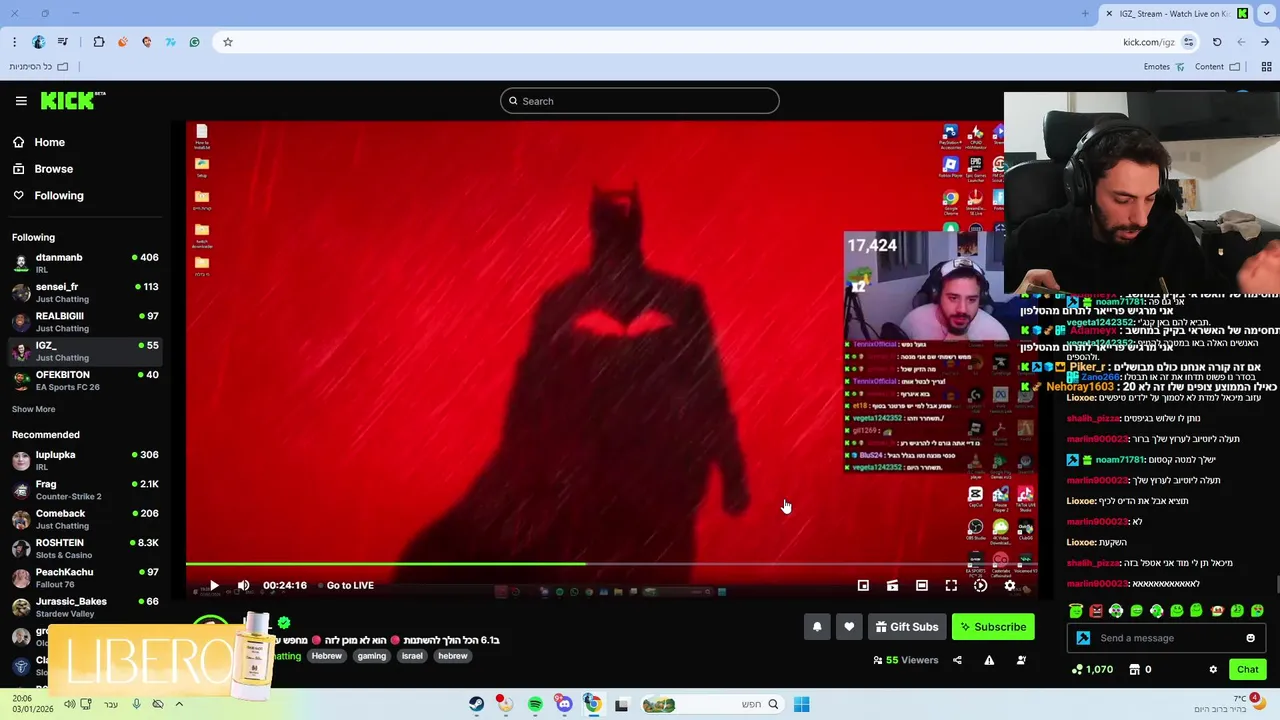Viewport: 1280px width, 720px height.
Task: Open the Emotes bookmark
Action: point(1165,67)
